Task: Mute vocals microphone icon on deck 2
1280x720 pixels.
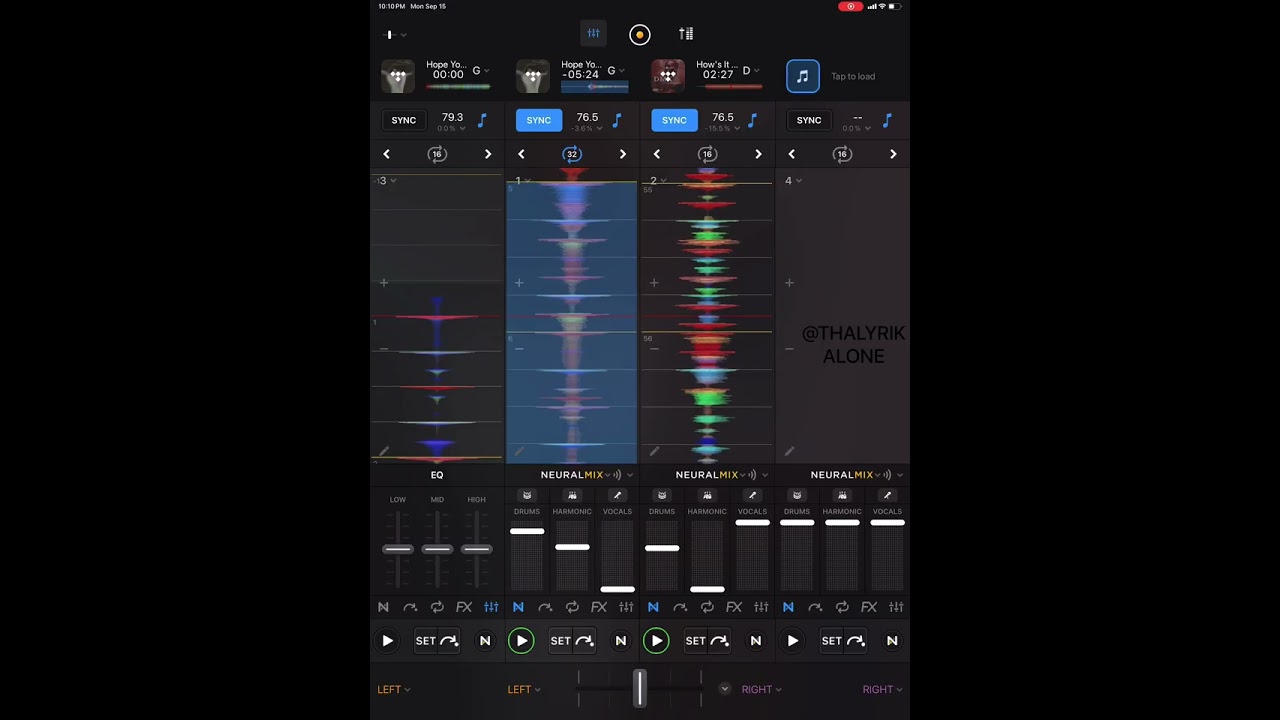Action: [x=752, y=496]
